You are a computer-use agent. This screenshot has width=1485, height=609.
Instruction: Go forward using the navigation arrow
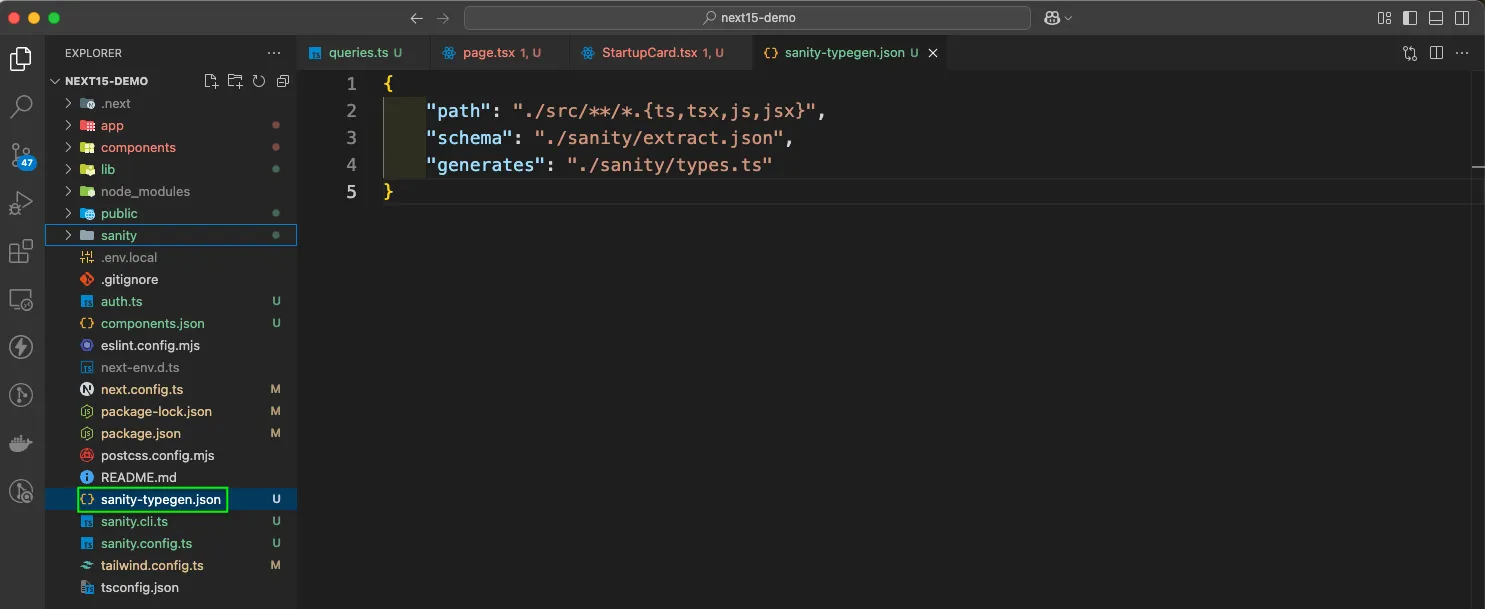443,18
